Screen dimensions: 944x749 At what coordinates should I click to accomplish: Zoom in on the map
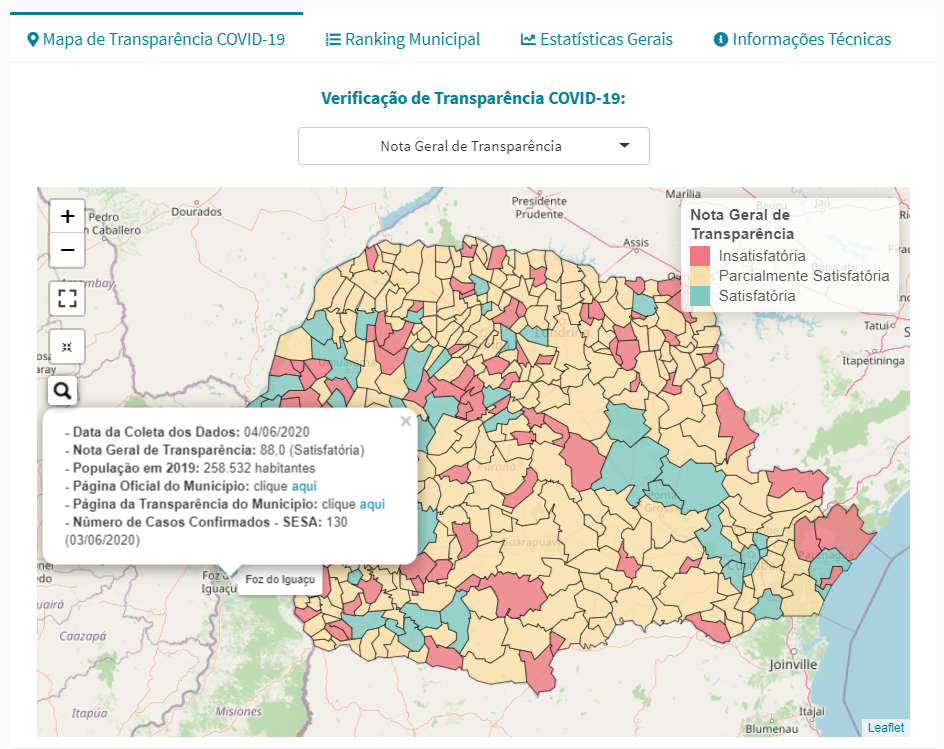point(67,216)
